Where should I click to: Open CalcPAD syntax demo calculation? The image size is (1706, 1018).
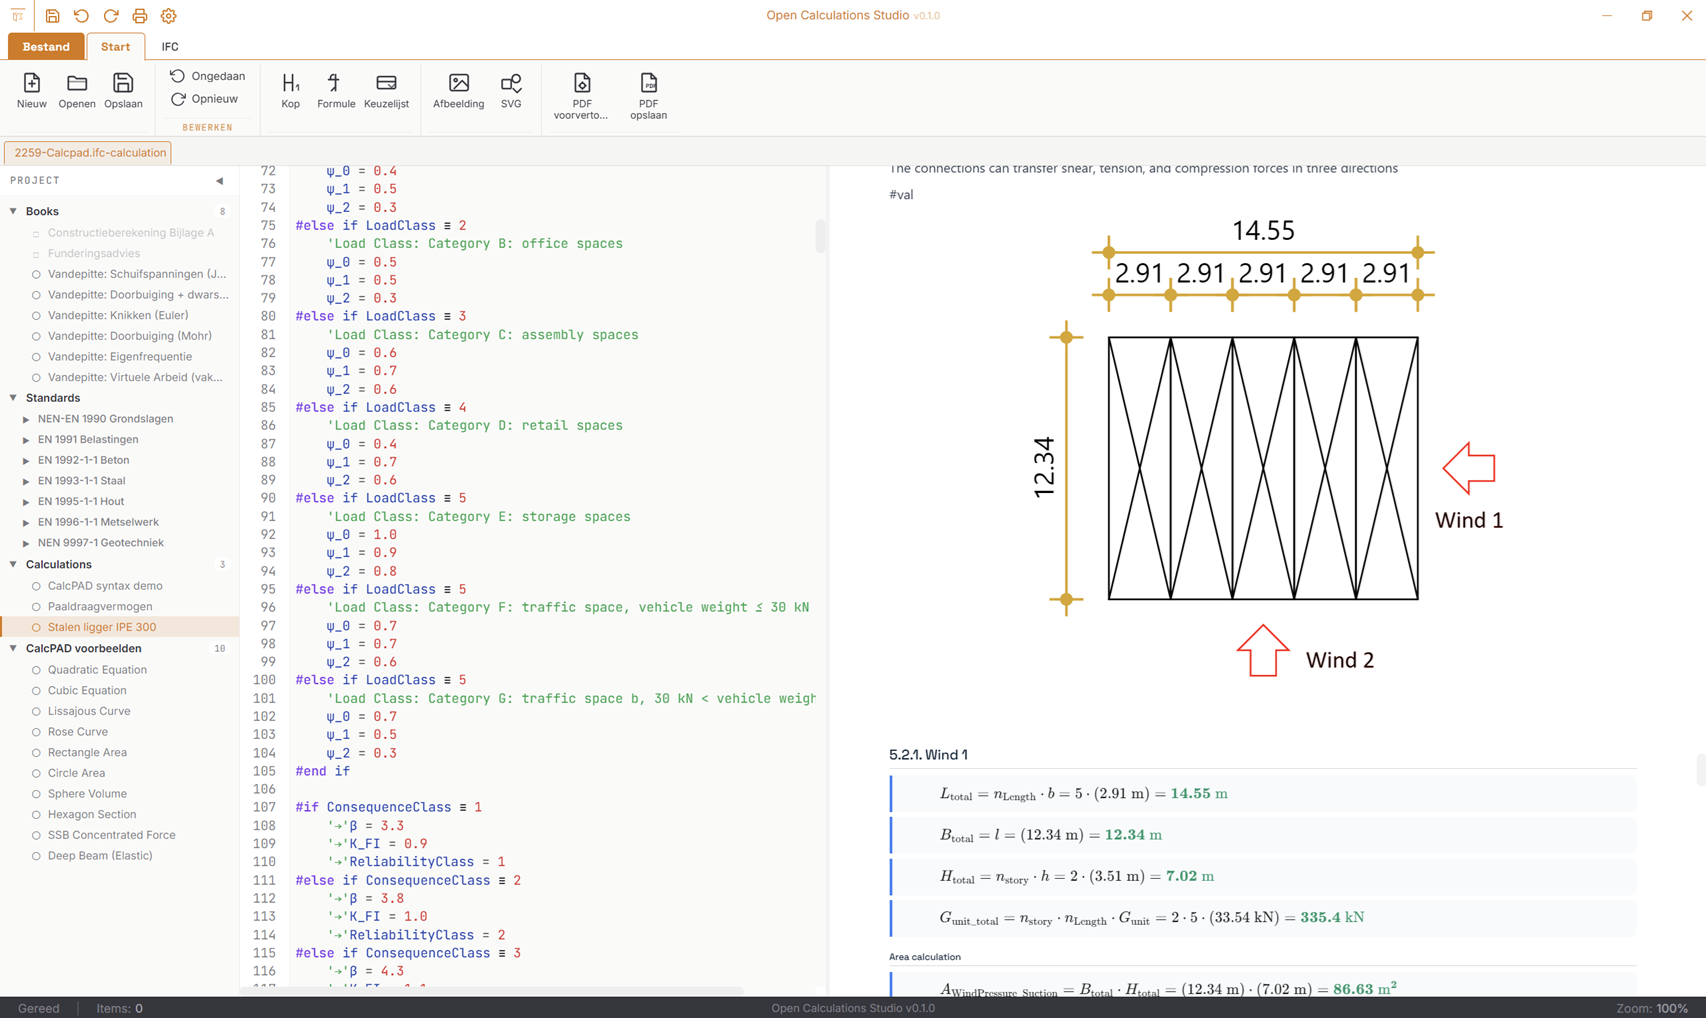120,586
